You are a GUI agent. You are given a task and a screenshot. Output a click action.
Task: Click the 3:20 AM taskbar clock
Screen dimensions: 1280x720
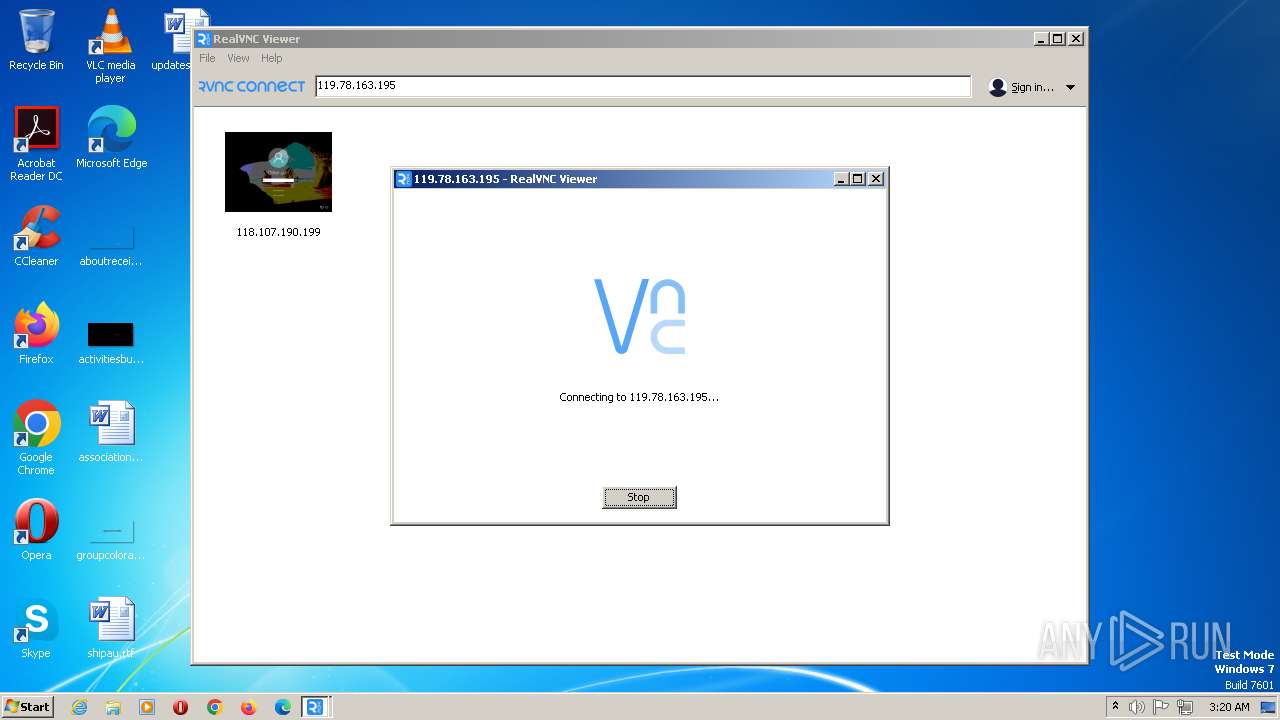[x=1229, y=707]
